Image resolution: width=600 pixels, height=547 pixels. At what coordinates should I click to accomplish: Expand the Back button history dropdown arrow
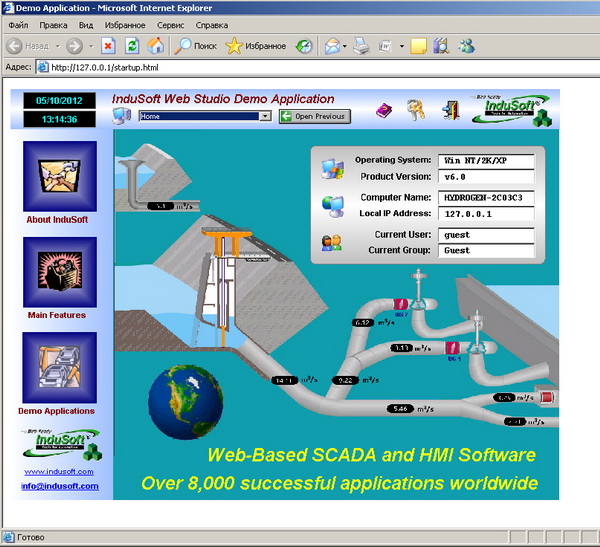[x=58, y=46]
